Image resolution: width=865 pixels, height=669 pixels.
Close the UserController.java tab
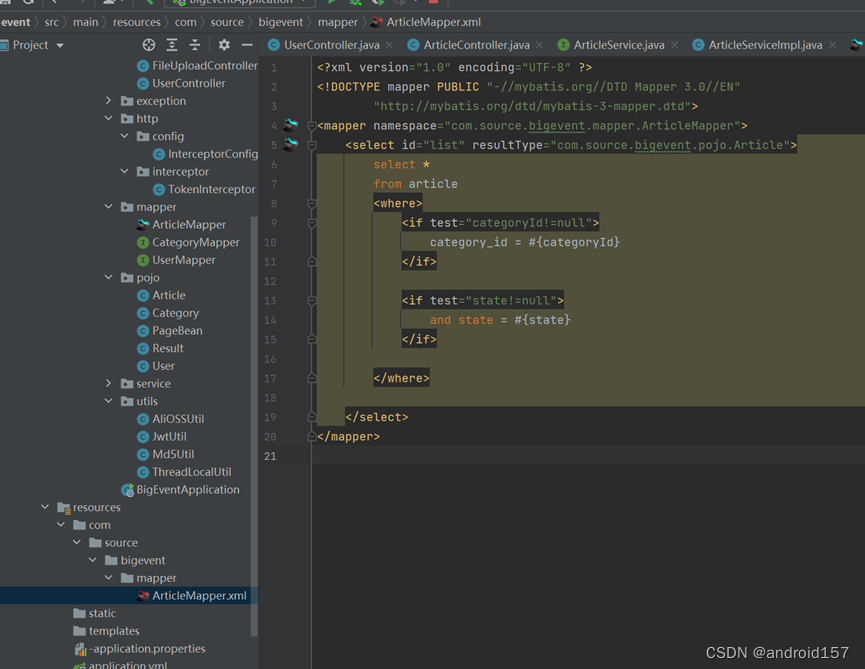(x=389, y=45)
